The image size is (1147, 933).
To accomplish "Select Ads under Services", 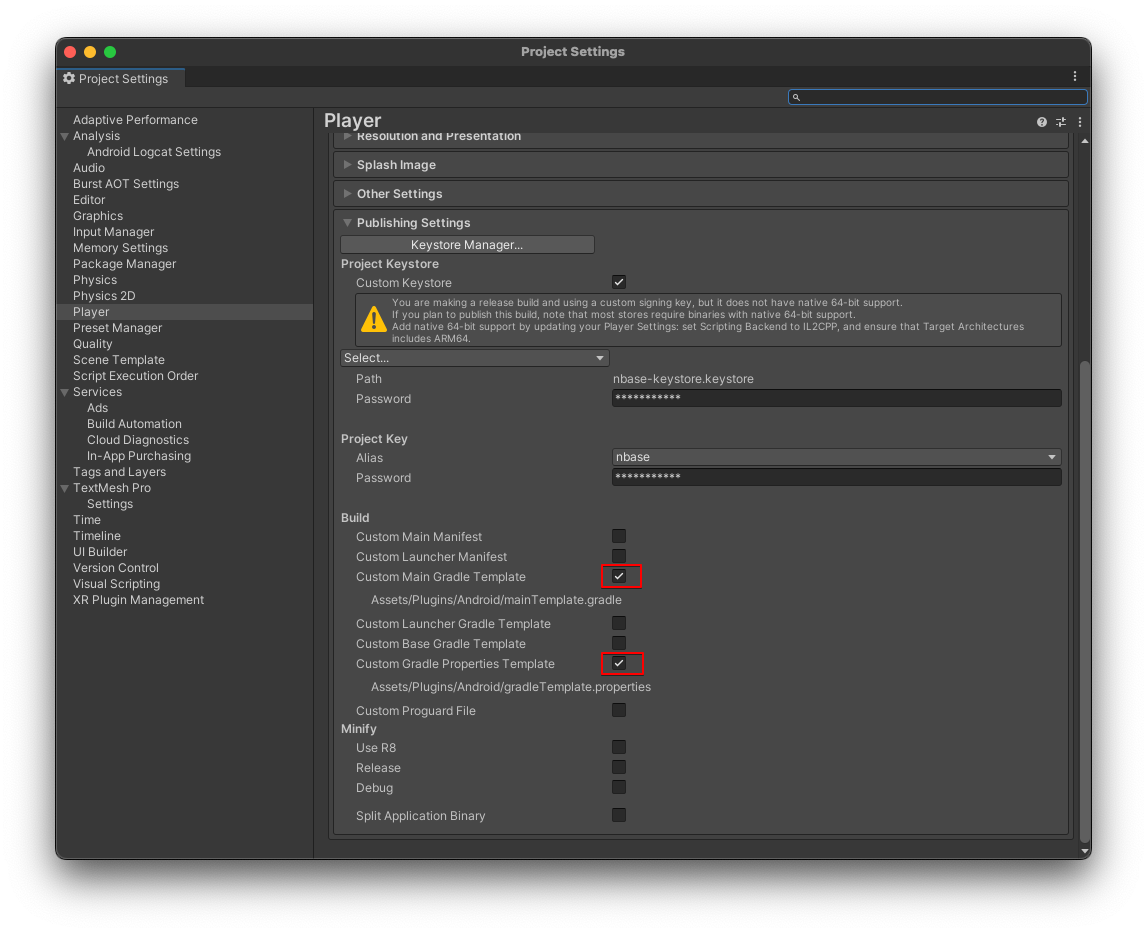I will coord(97,408).
